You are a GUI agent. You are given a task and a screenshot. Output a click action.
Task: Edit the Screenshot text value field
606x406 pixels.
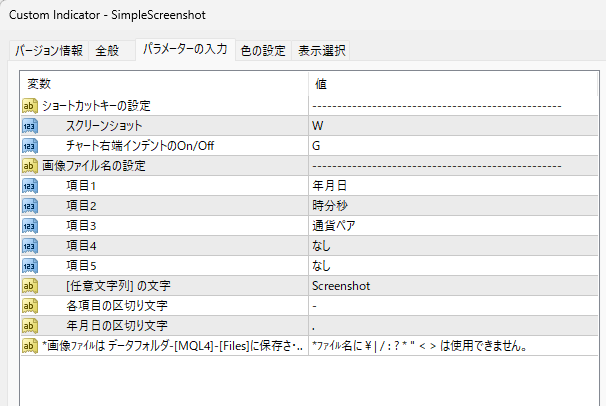[x=450, y=286]
